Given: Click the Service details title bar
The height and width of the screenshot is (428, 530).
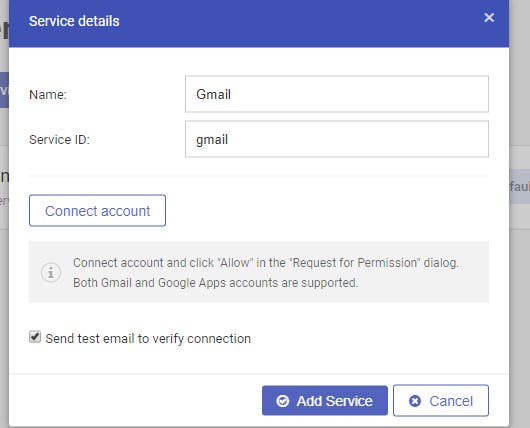Looking at the screenshot, I should pyautogui.click(x=259, y=22).
